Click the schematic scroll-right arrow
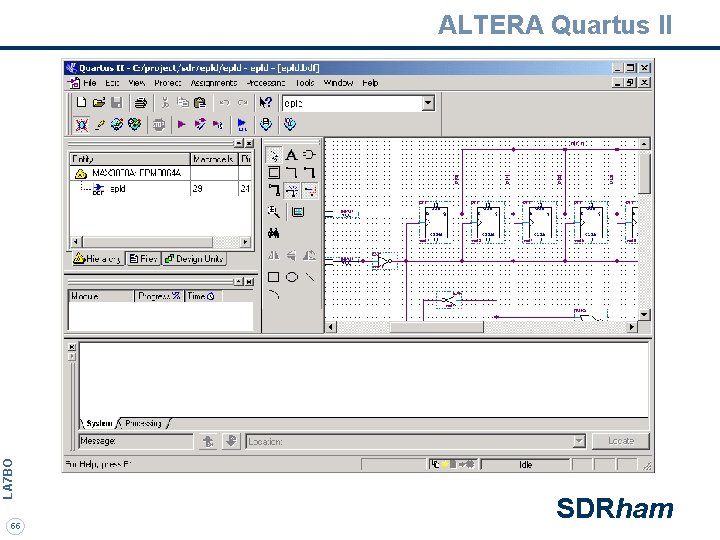This screenshot has height=540, width=720. pyautogui.click(x=632, y=327)
